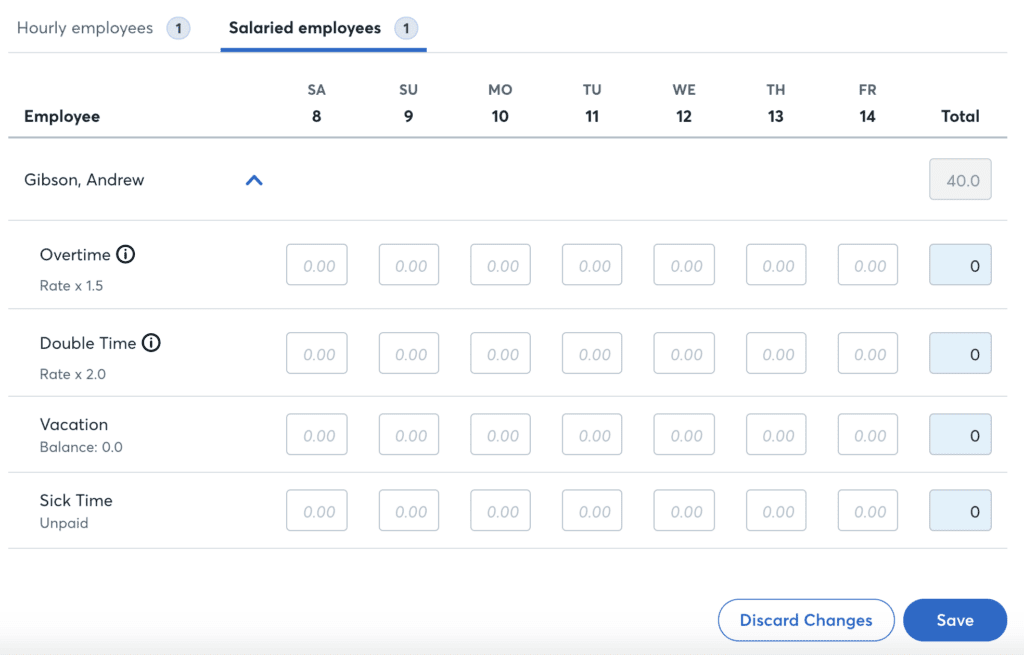Click the Tuesday Double Time input

coord(592,353)
